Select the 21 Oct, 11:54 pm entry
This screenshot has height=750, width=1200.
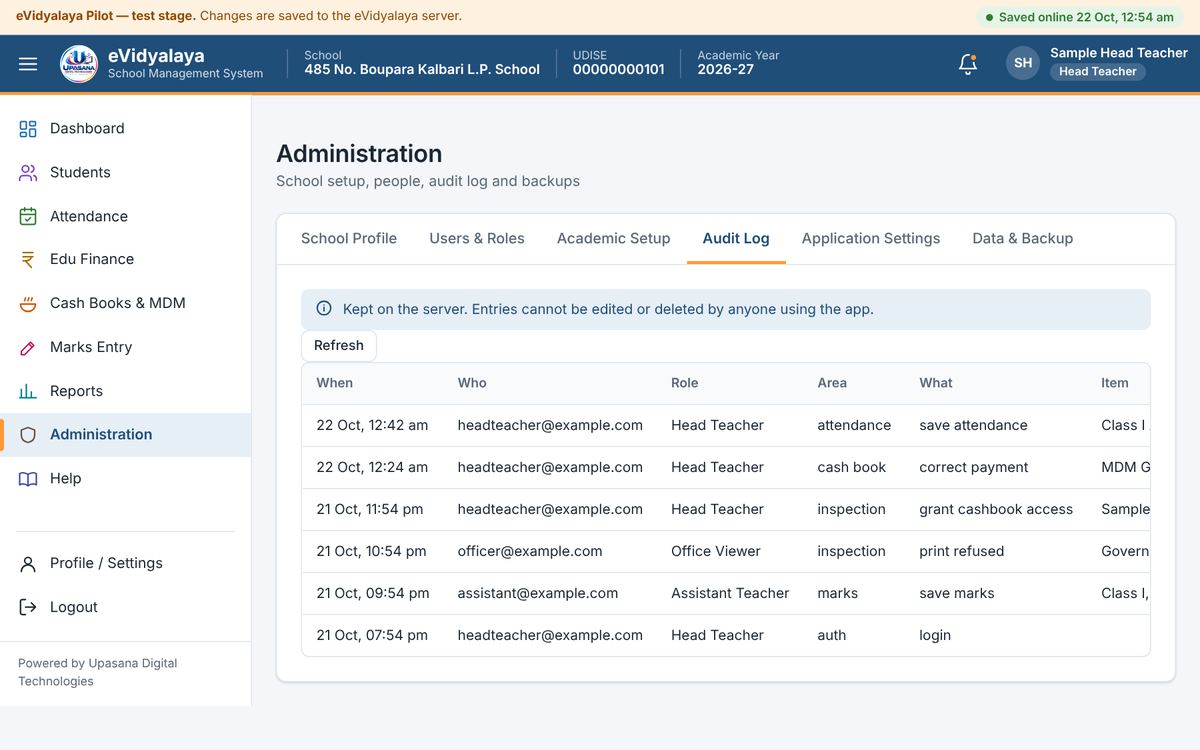click(x=726, y=509)
